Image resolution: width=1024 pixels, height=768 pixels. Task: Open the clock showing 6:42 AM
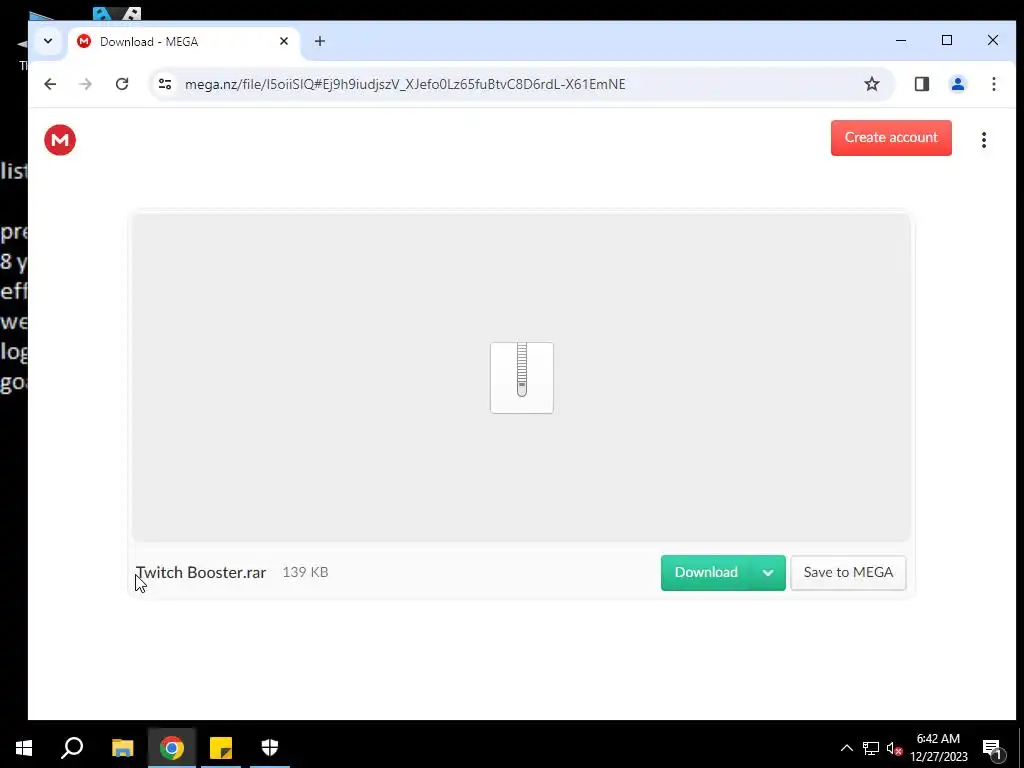pos(938,748)
